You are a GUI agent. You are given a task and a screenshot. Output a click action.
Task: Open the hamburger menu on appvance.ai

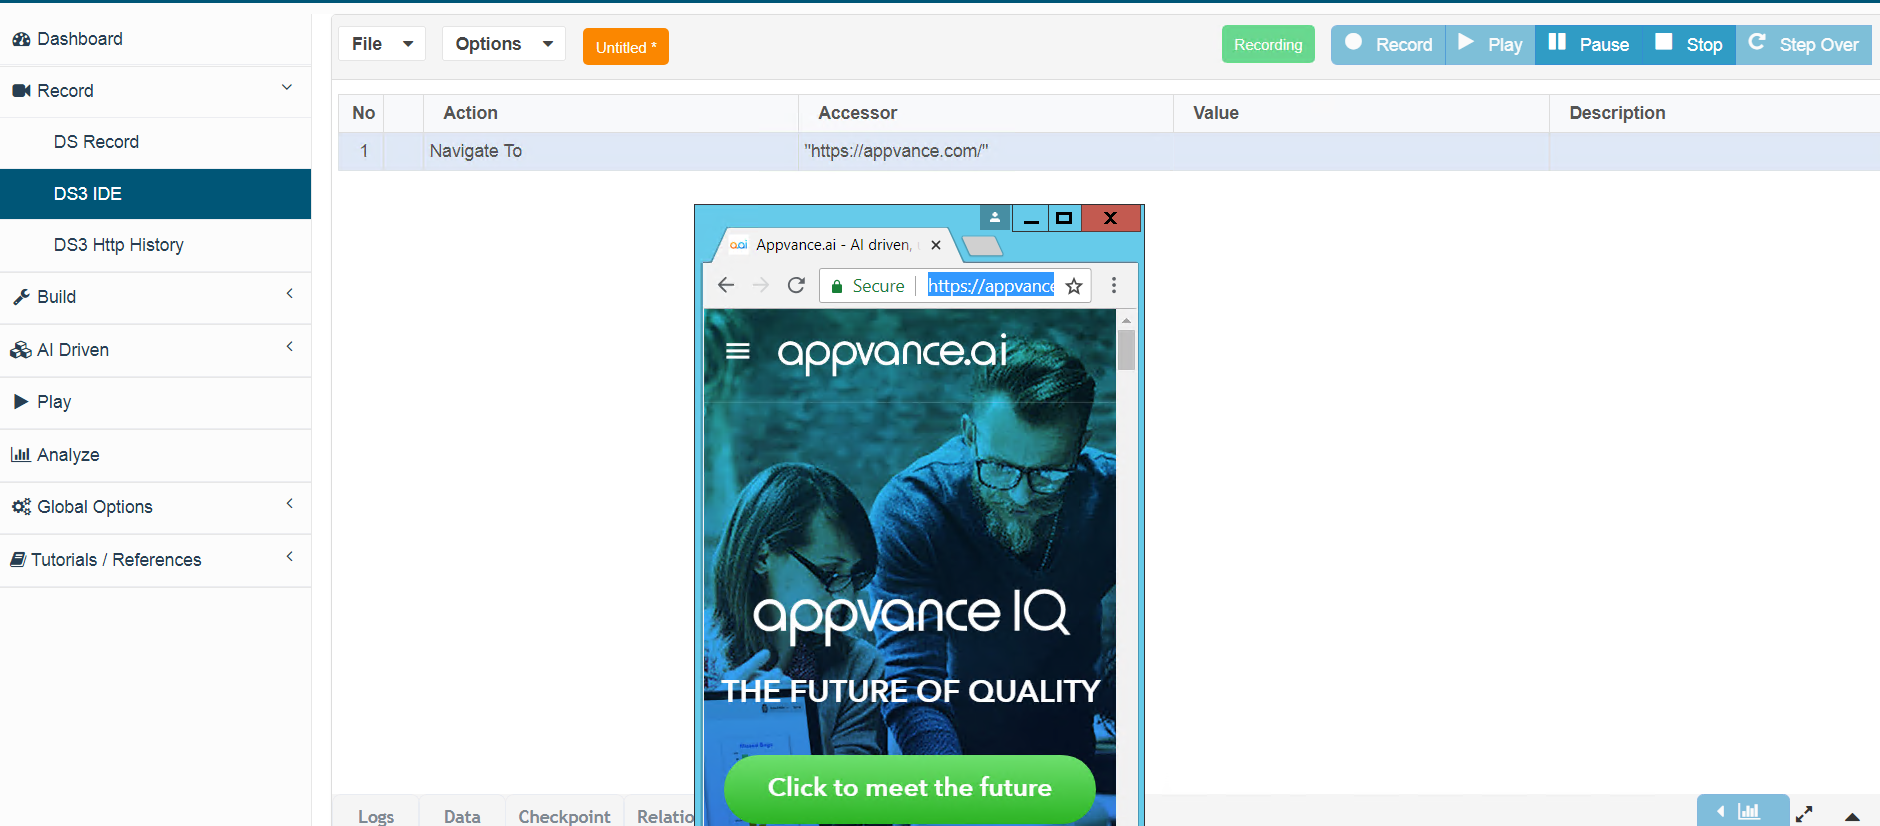click(x=738, y=351)
